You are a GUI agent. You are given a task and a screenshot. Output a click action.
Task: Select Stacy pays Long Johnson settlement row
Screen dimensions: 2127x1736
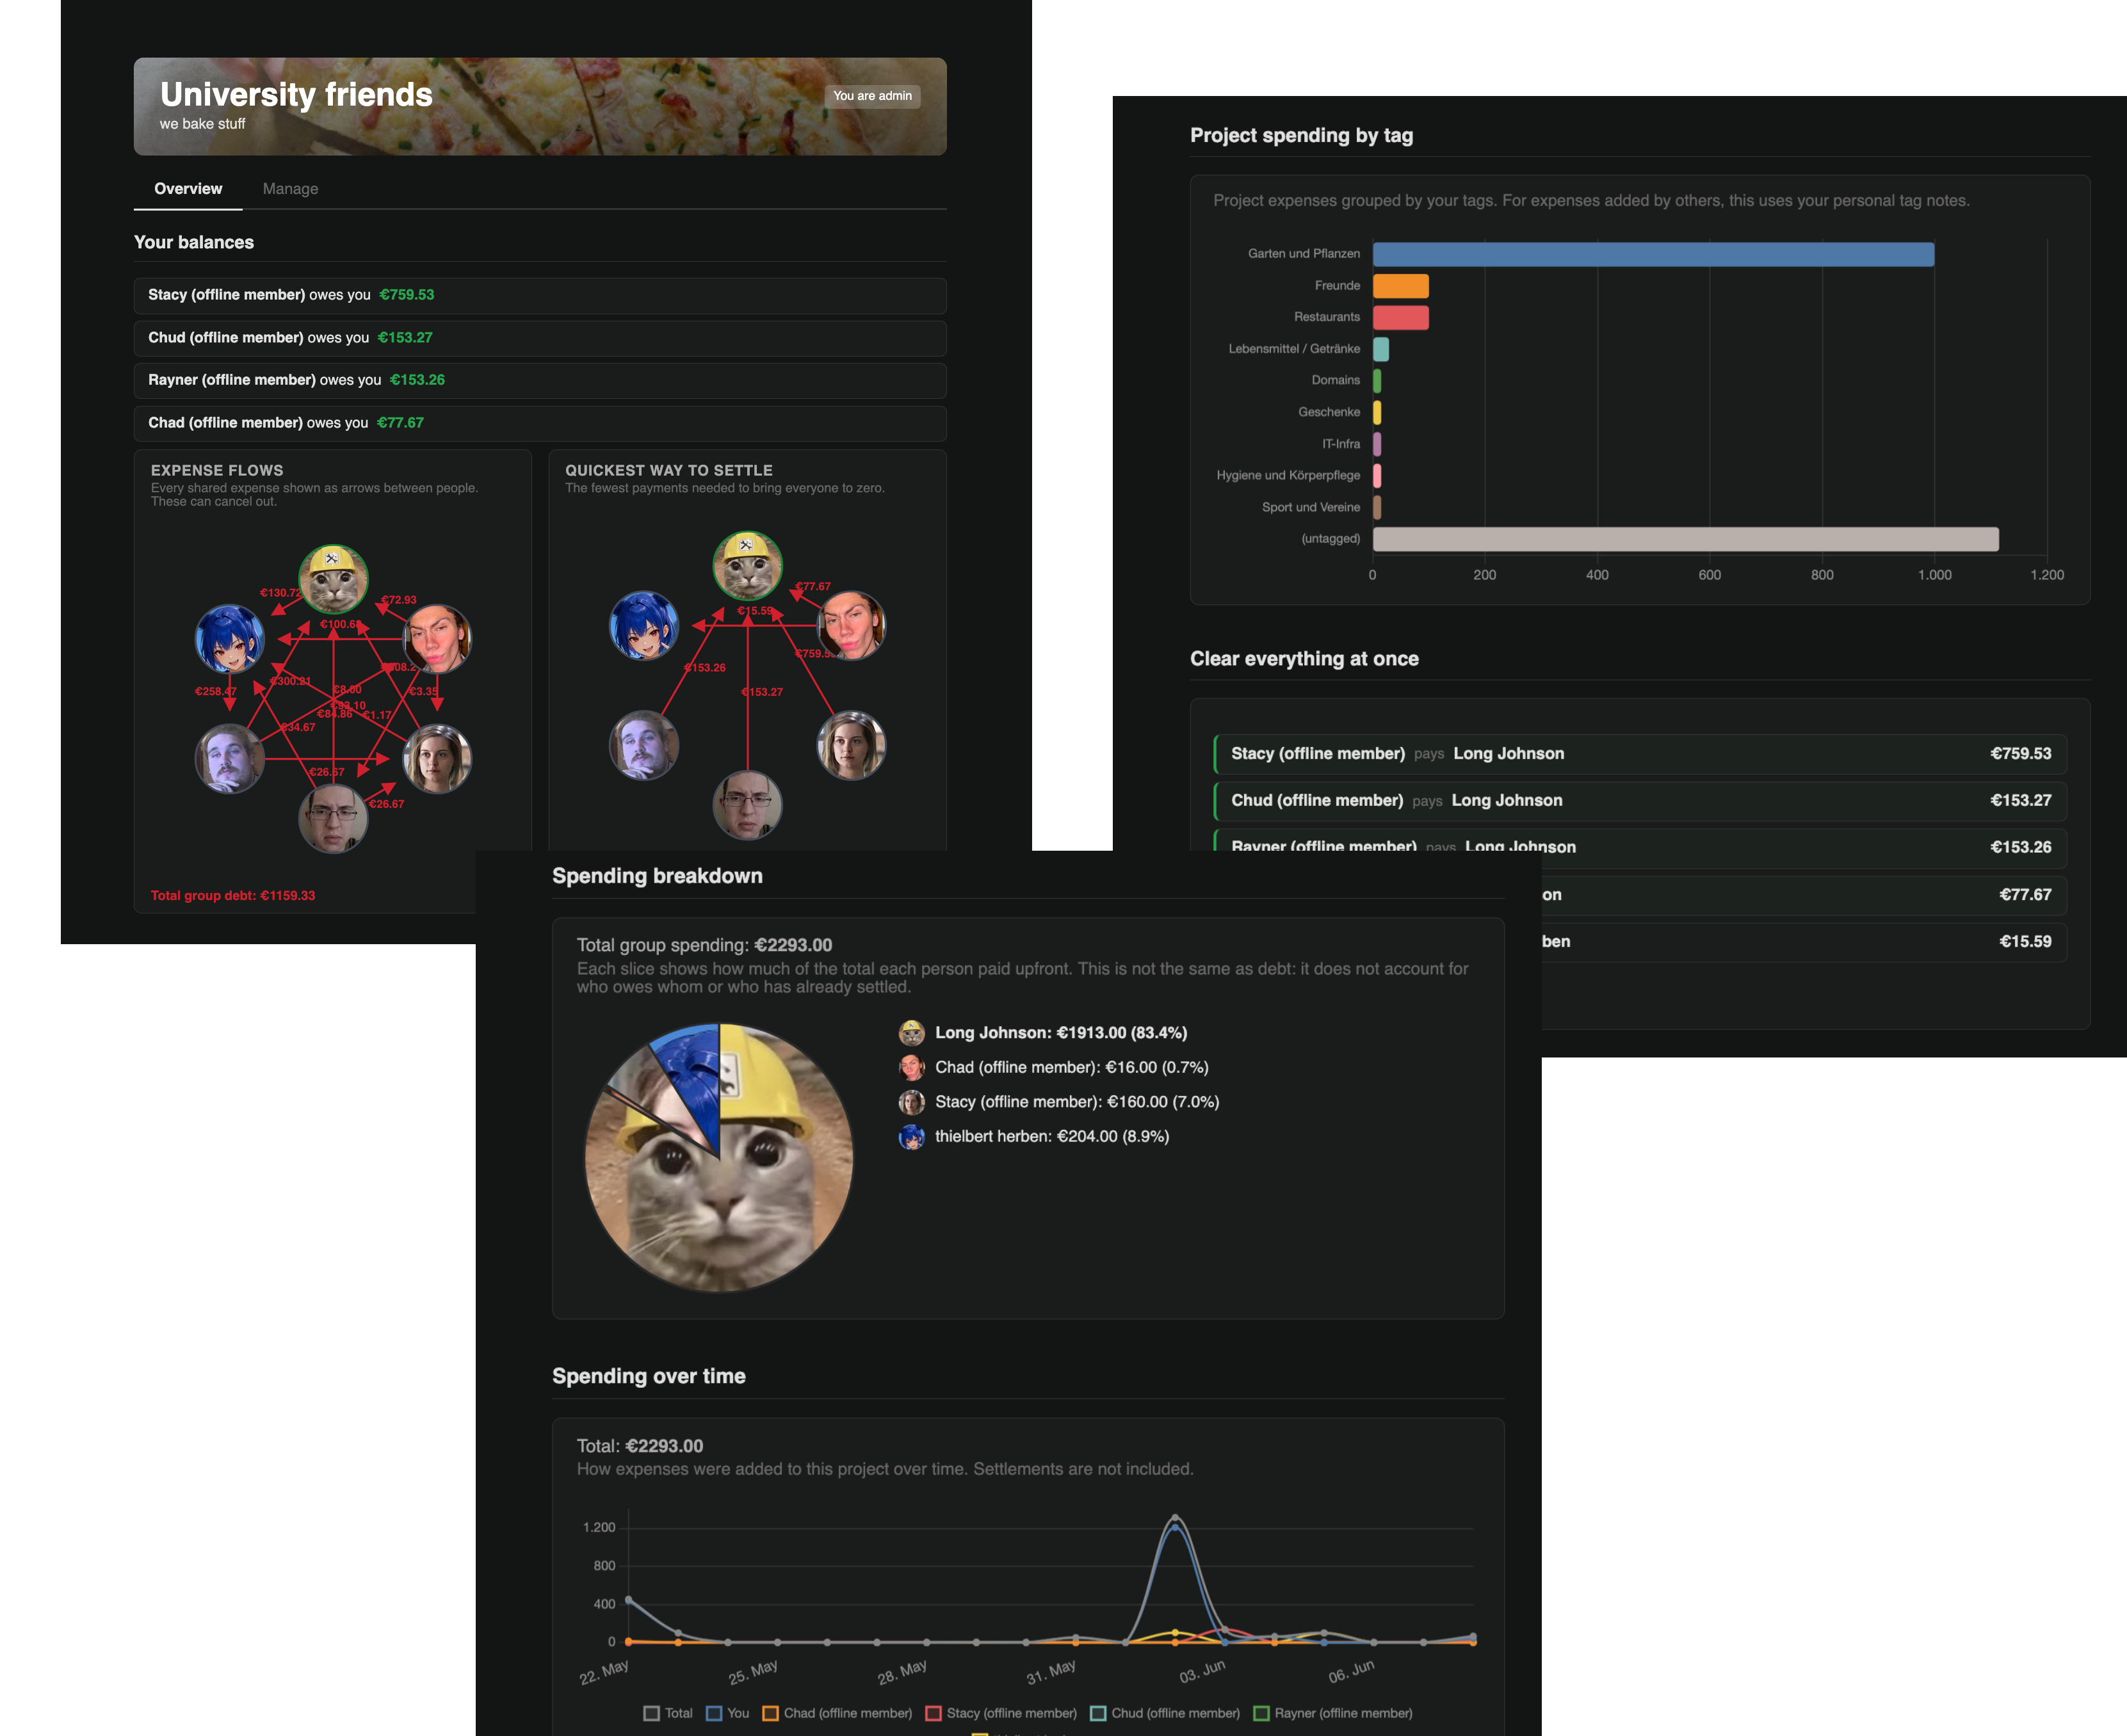[x=1640, y=754]
